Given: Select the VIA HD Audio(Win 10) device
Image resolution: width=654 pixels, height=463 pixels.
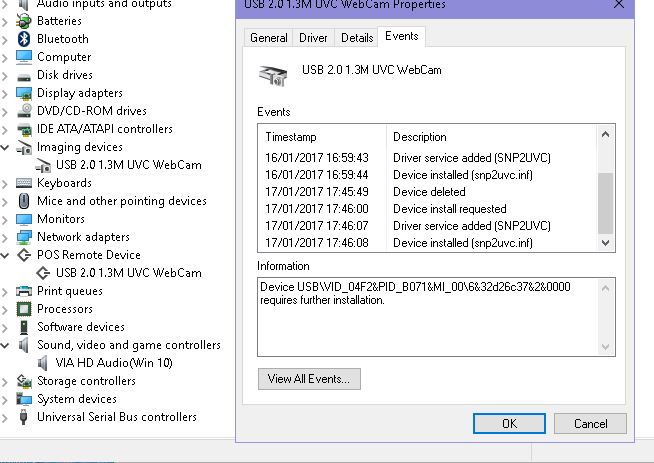Looking at the screenshot, I should click(x=114, y=363).
